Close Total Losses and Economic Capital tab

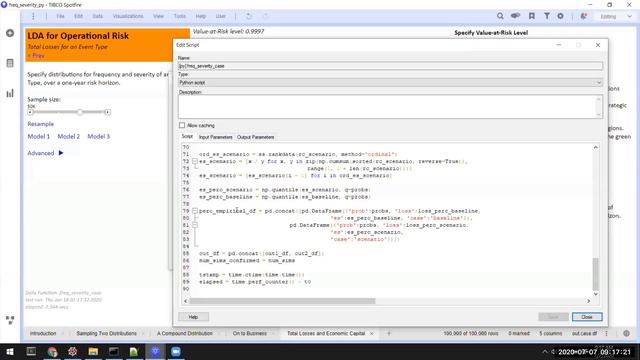[x=372, y=333]
